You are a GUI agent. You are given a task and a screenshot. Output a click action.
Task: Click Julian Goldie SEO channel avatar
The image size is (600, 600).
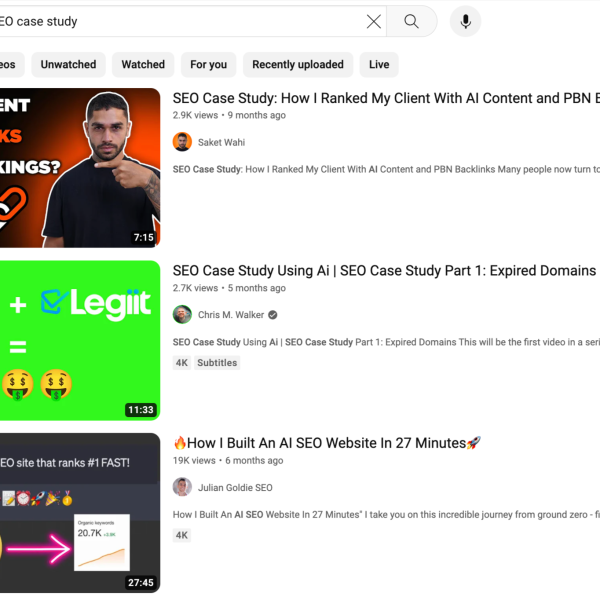[x=182, y=487]
